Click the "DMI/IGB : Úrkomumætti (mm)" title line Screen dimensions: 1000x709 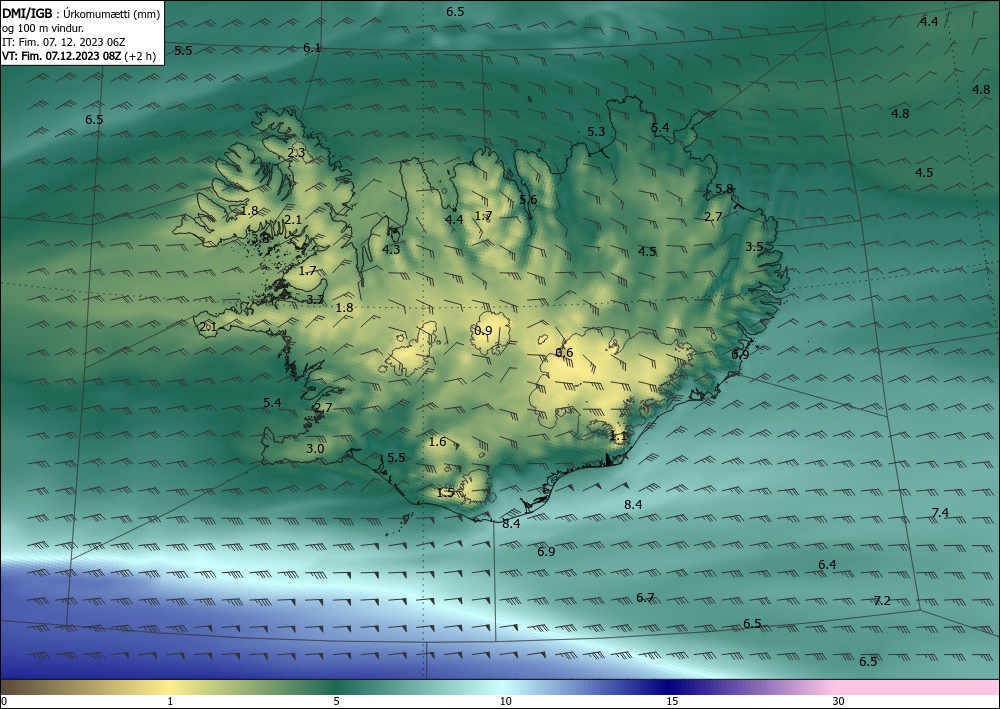pyautogui.click(x=81, y=13)
